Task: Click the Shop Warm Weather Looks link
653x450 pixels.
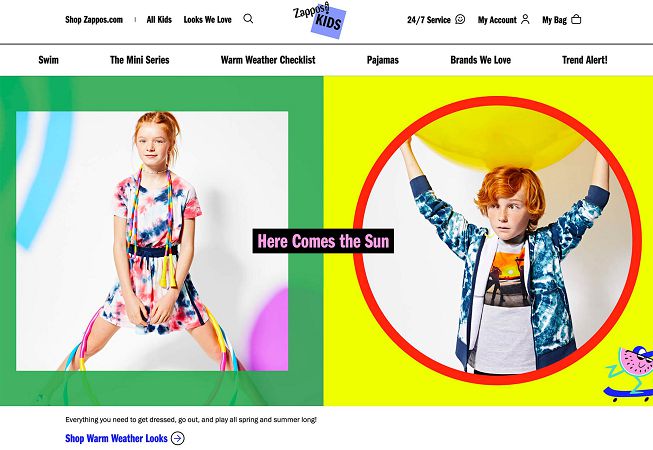Action: (116, 438)
